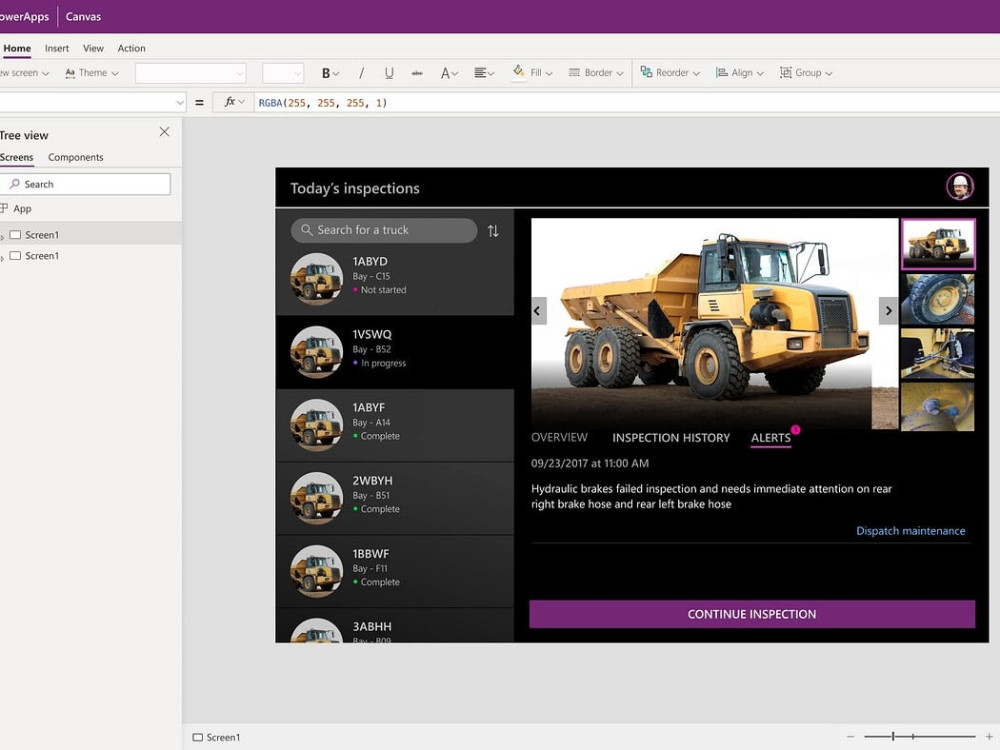Open the INSPECTION HISTORY tab
This screenshot has height=750, width=1000.
[x=671, y=438]
